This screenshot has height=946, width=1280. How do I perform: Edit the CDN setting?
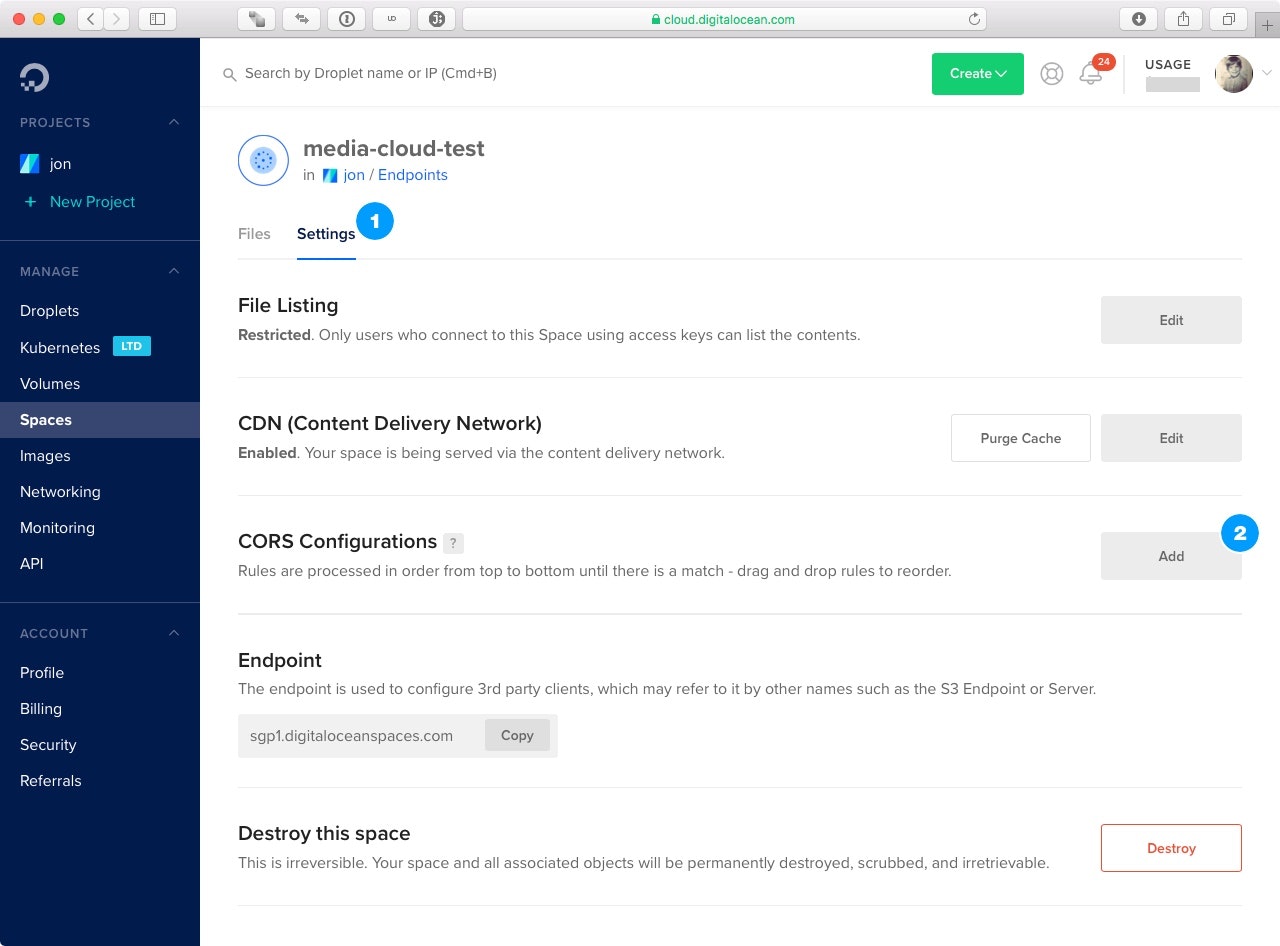click(1171, 438)
